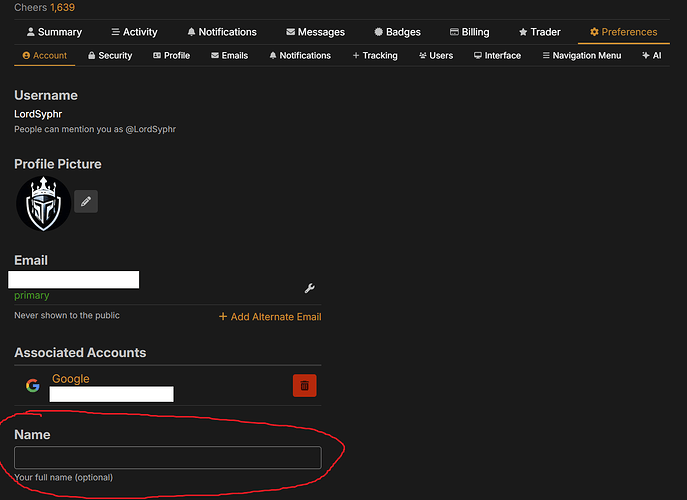Open the Messages tab
Viewport: 687px width, 500px height.
click(x=315, y=32)
